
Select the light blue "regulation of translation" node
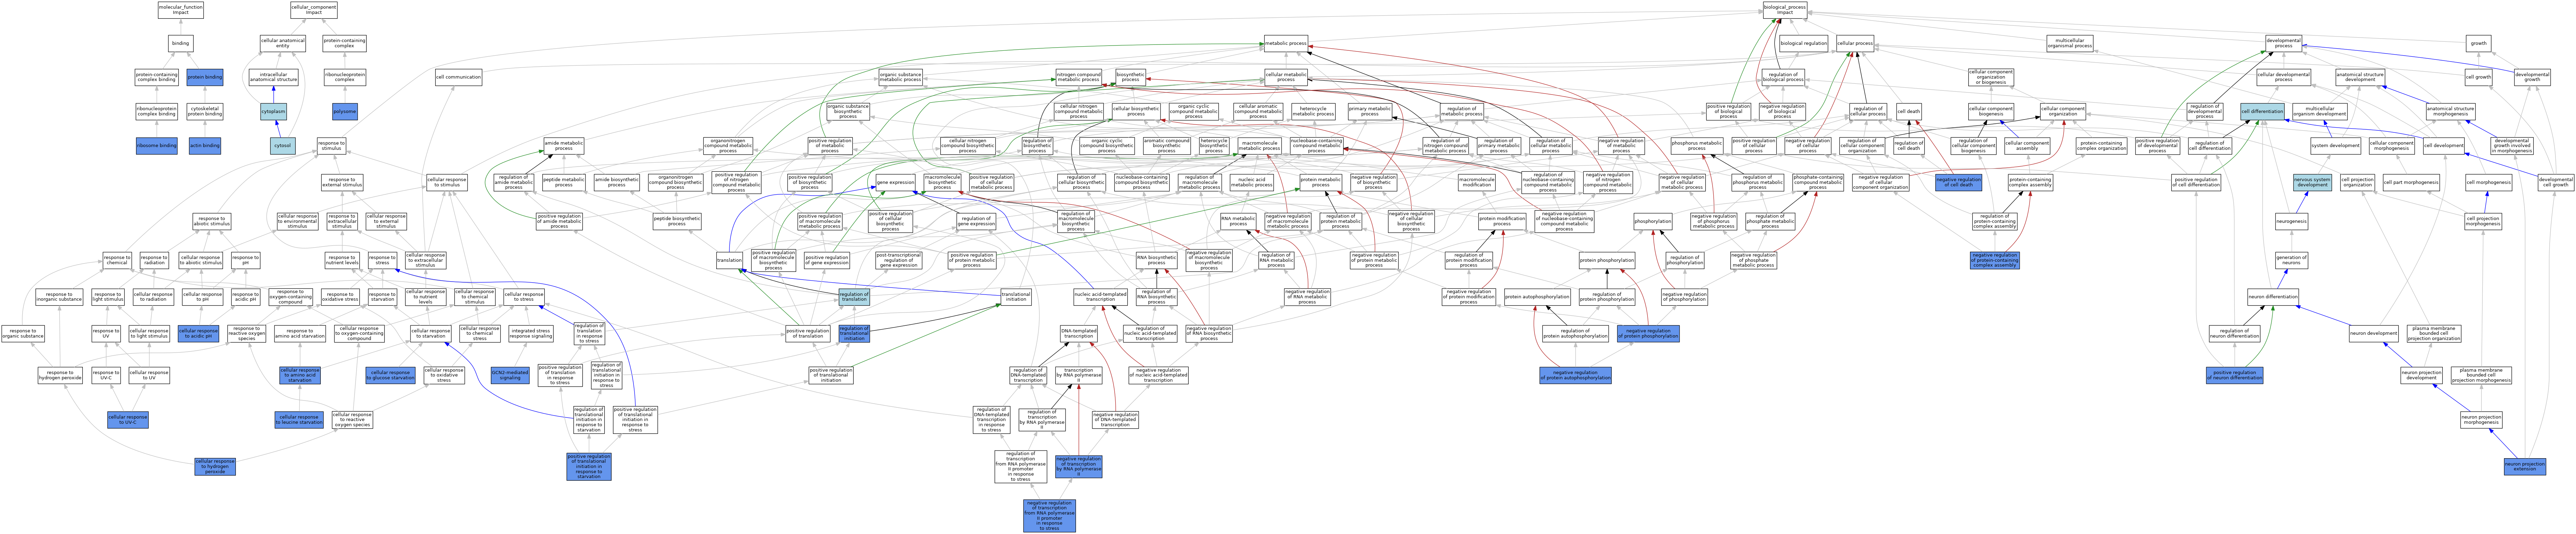pos(854,297)
